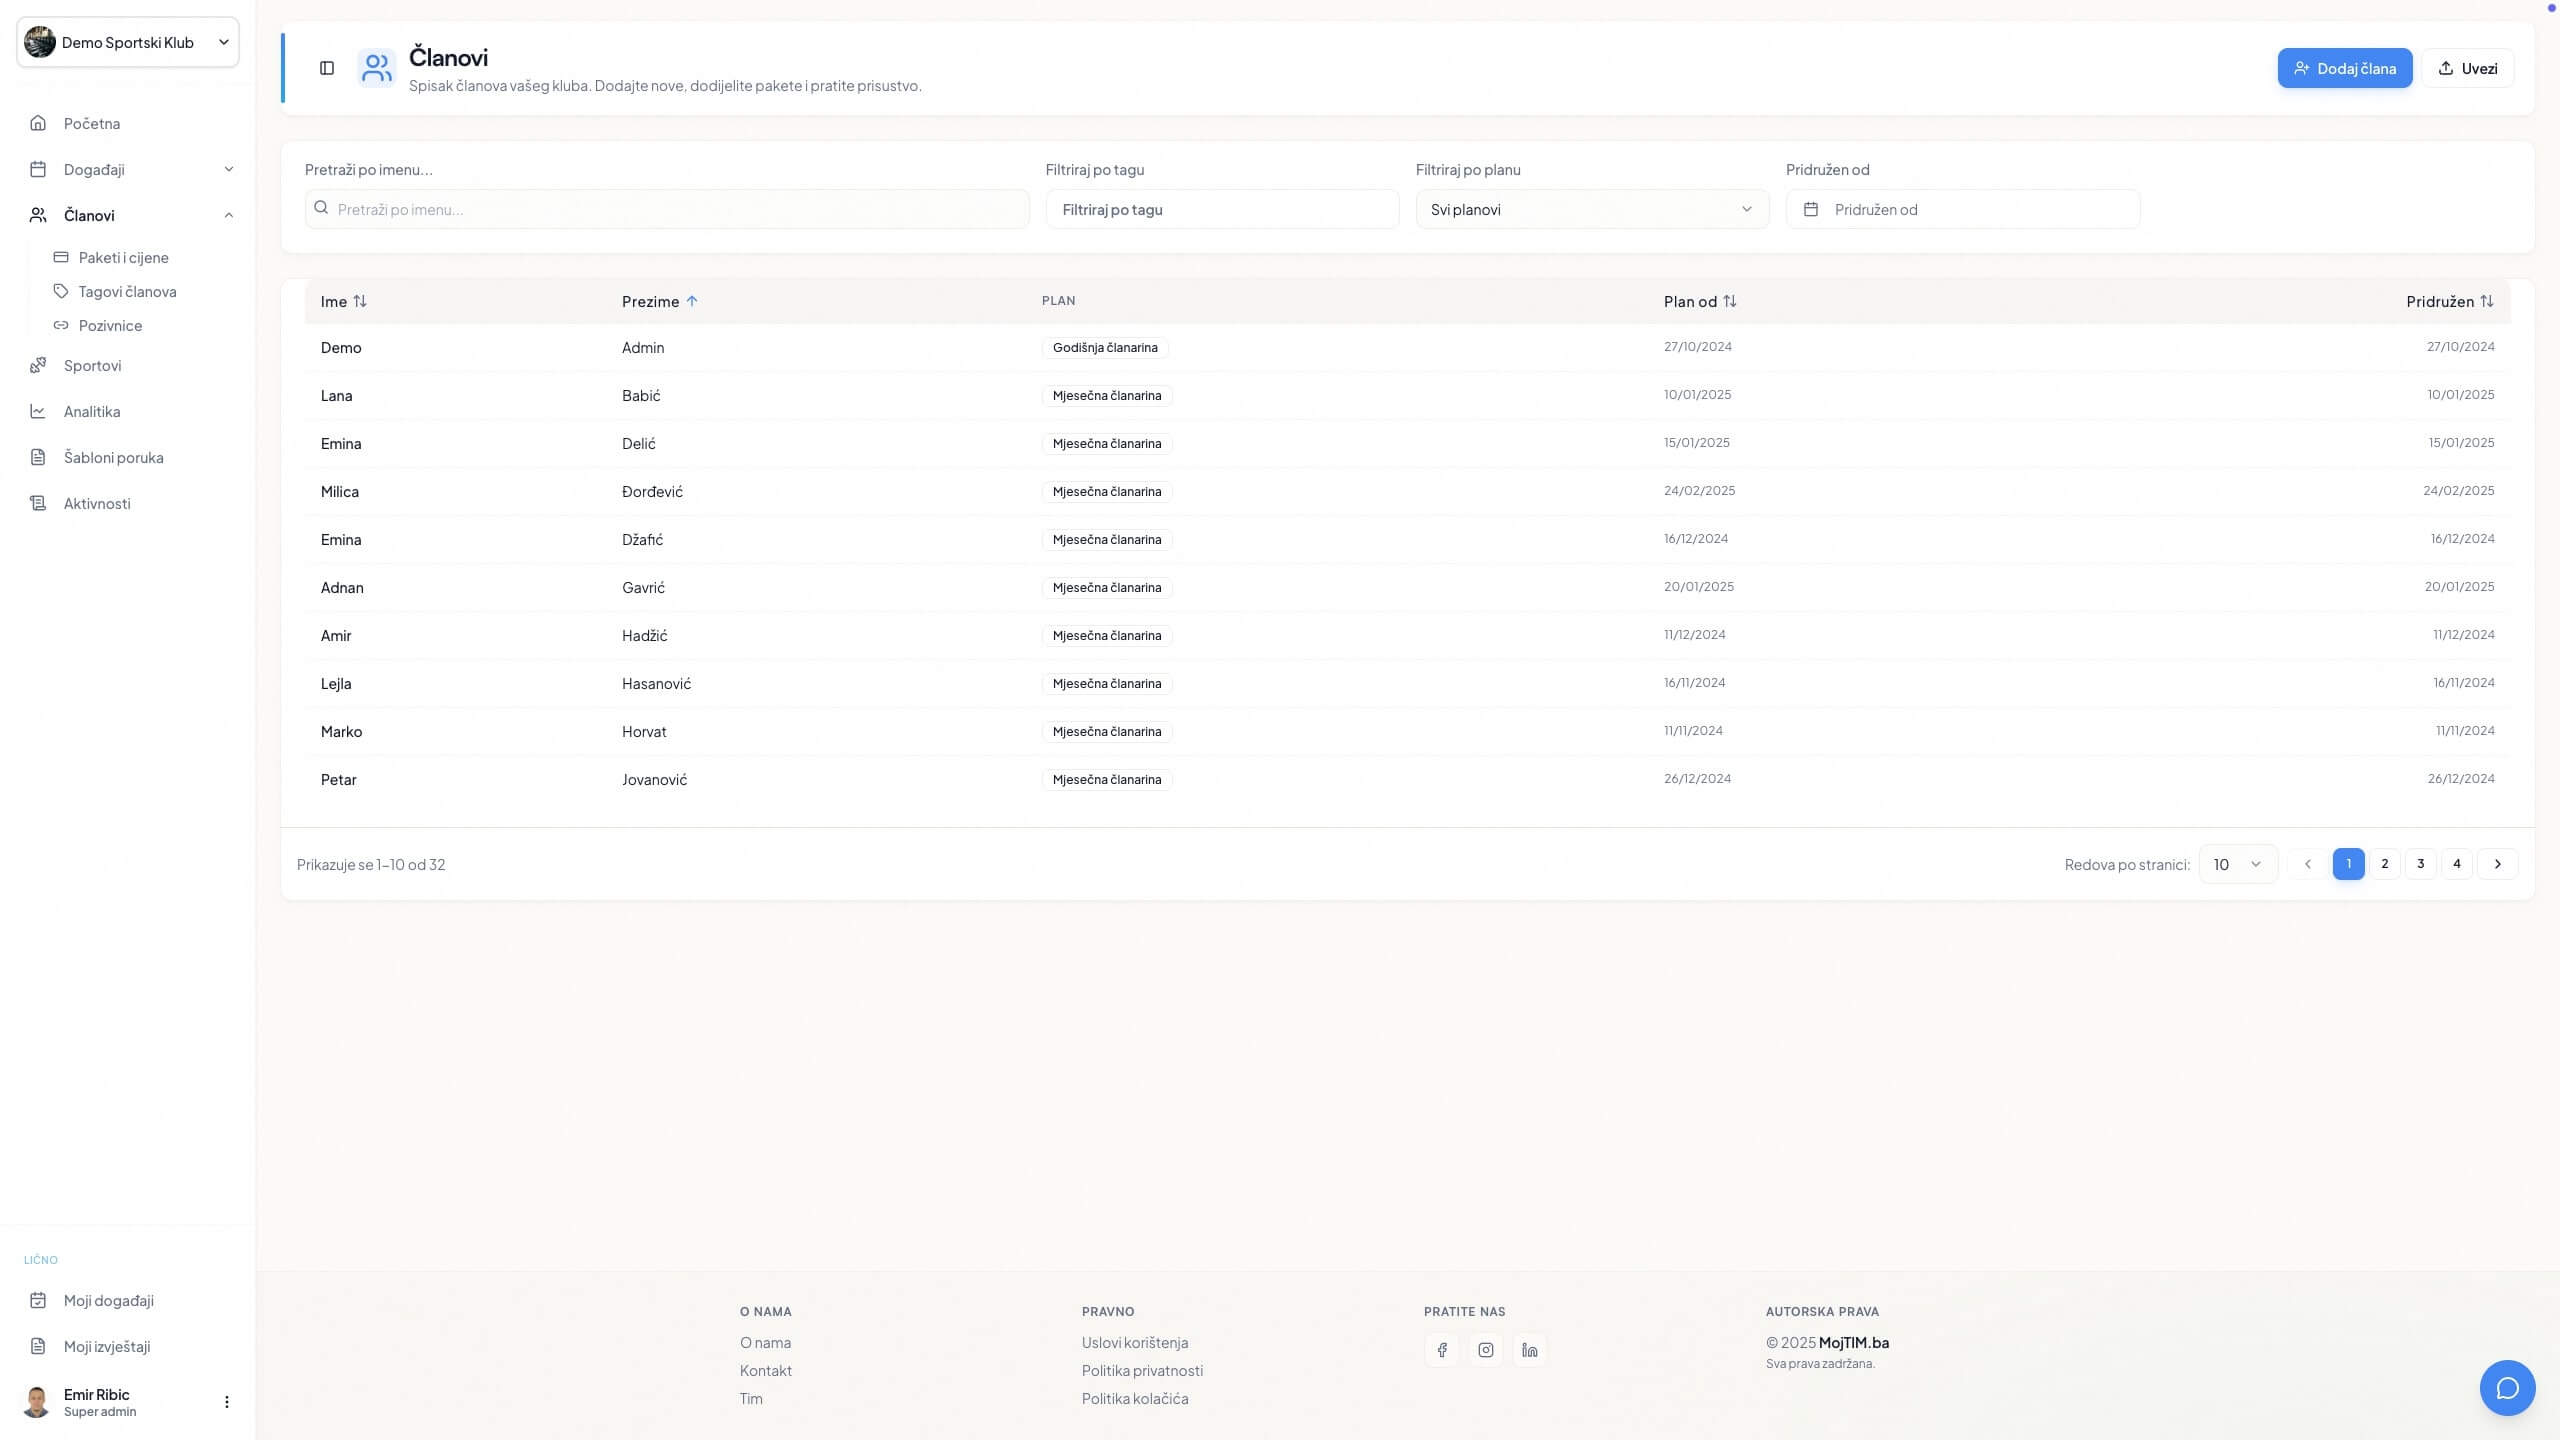
Task: Sort by Plan od column
Action: pos(1700,301)
